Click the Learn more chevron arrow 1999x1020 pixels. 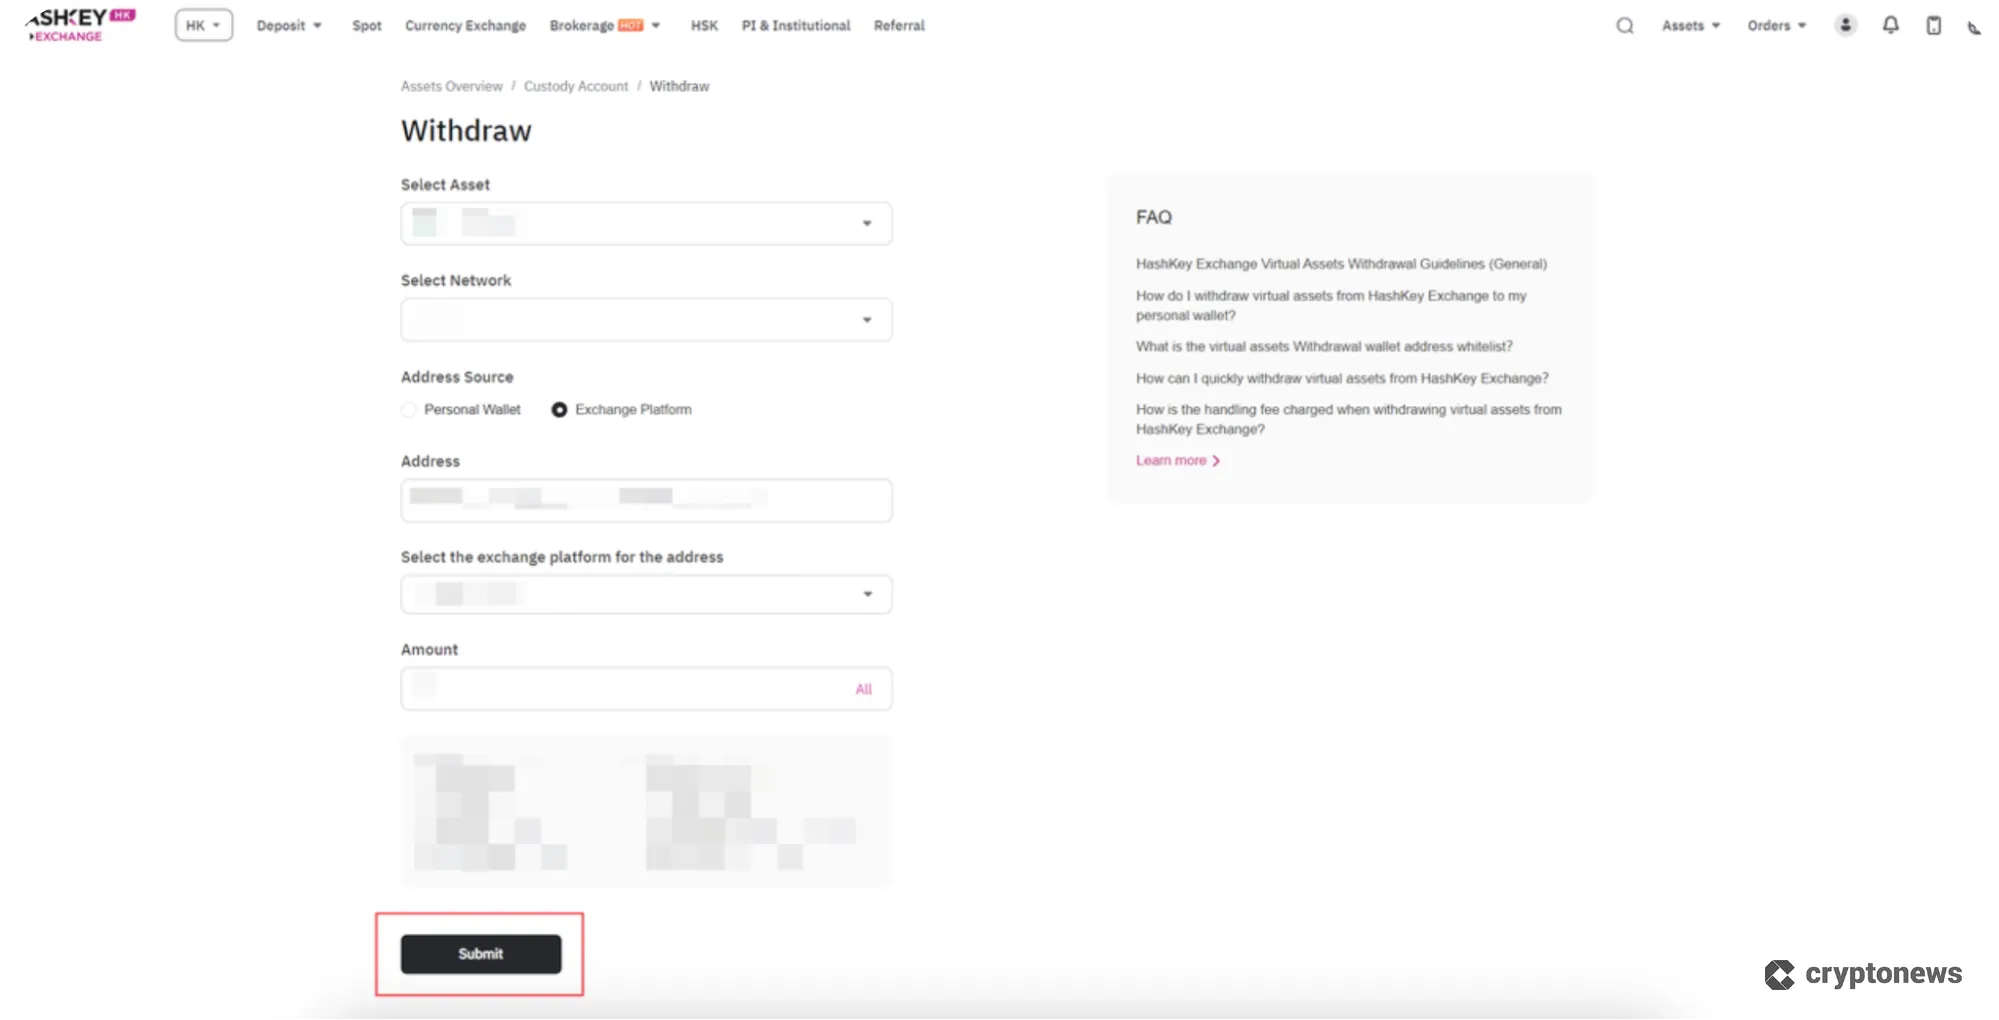point(1216,461)
